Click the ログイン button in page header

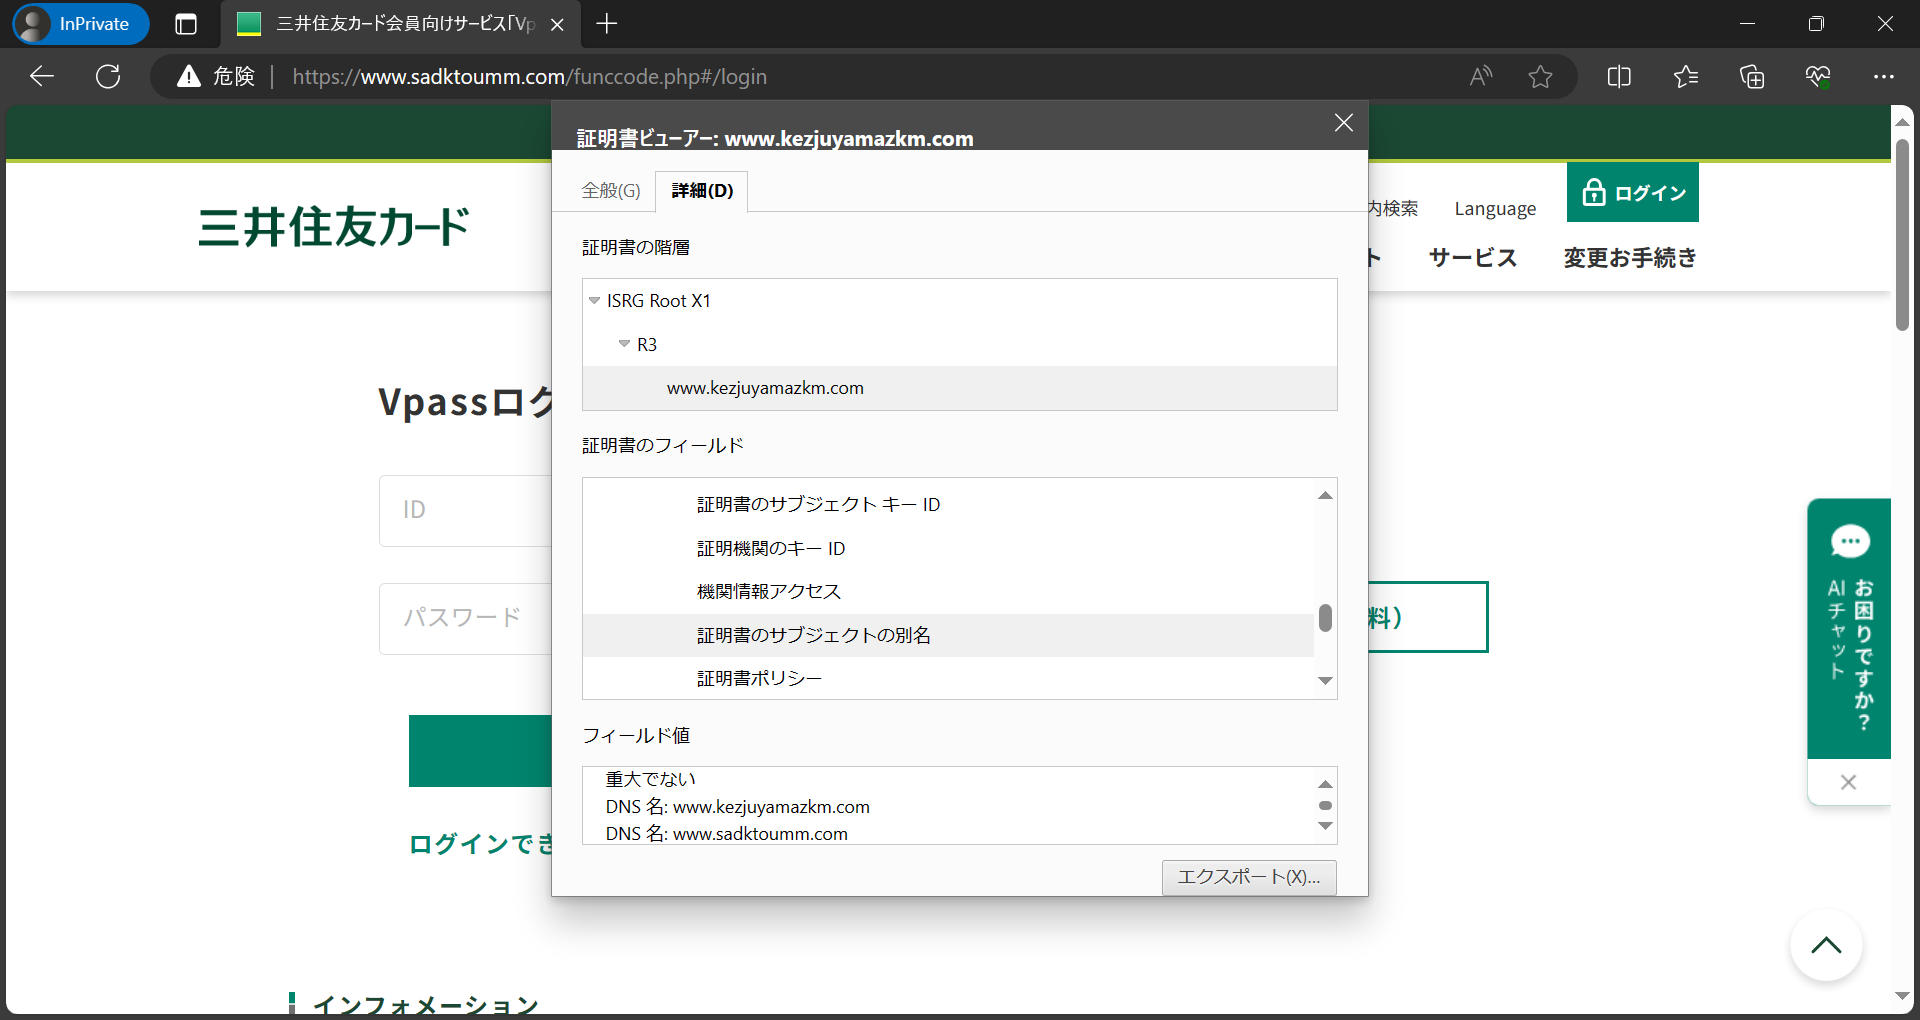(1633, 192)
